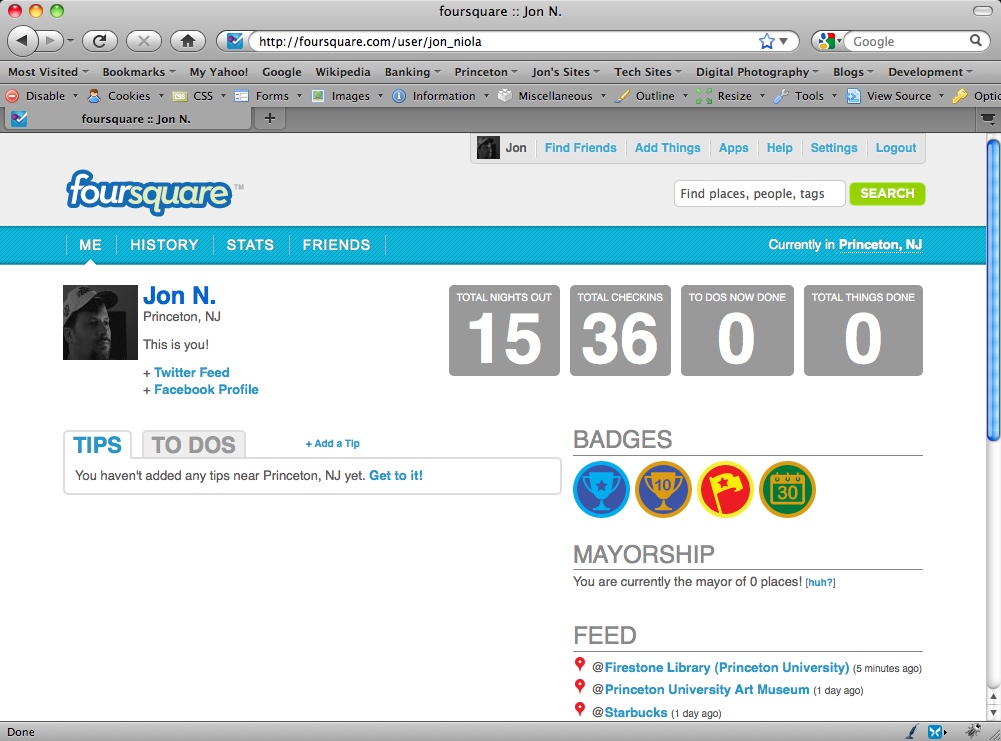Image resolution: width=1001 pixels, height=741 pixels.
Task: Open the Add Things link
Action: click(667, 148)
